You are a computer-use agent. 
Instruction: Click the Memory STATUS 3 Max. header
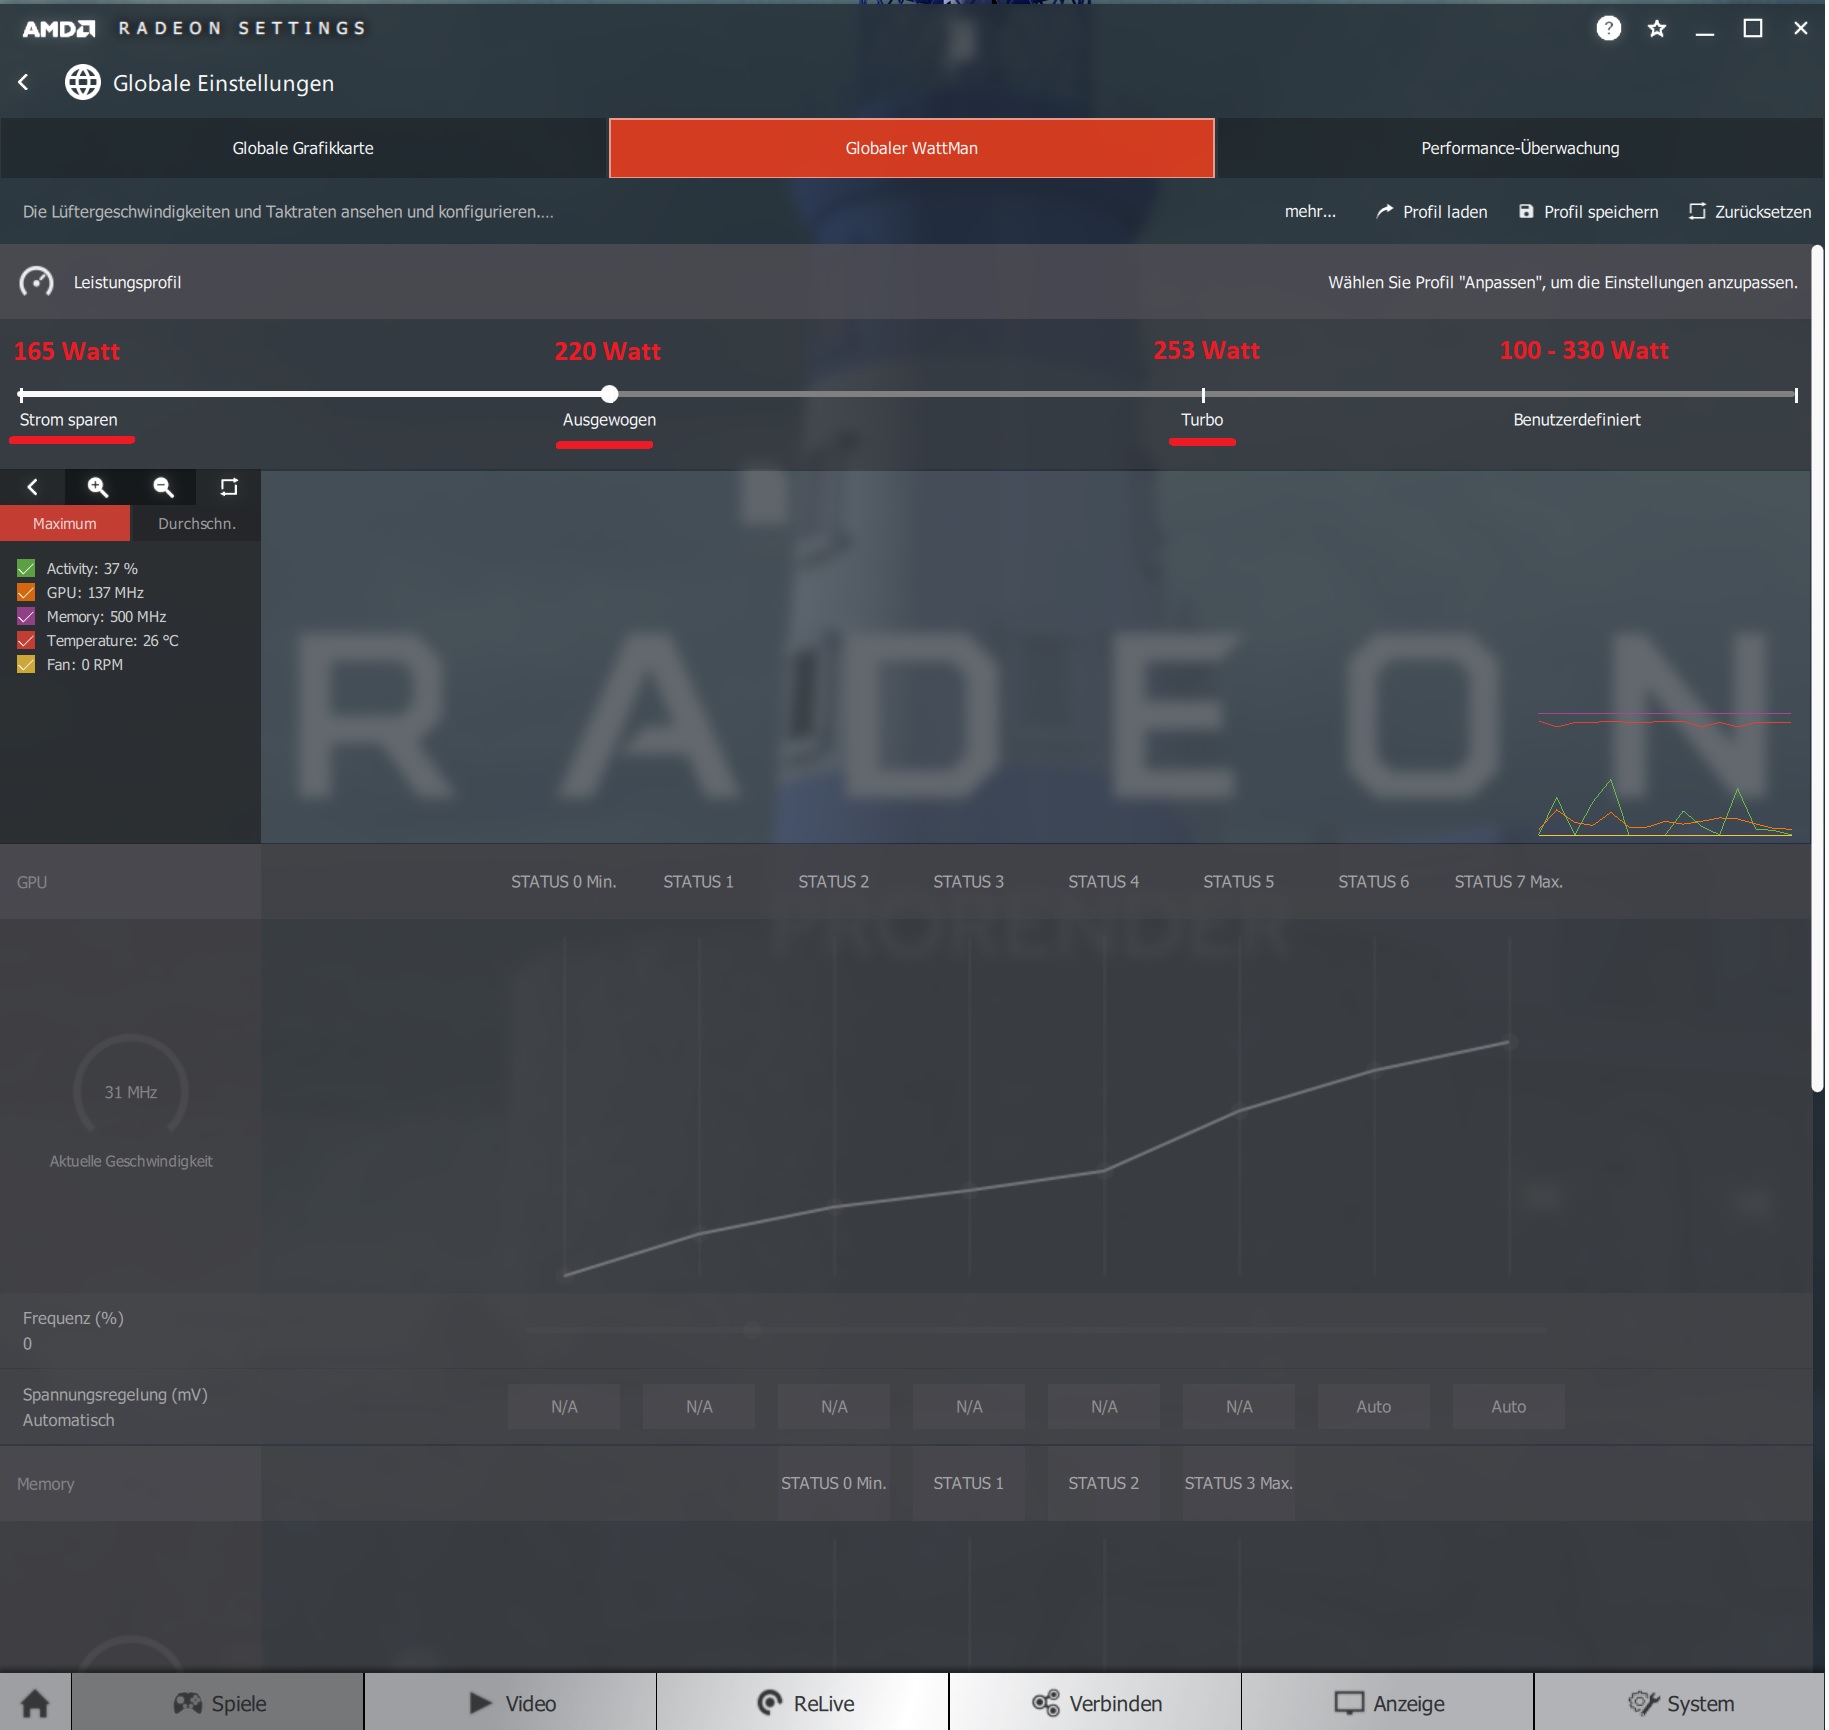click(1239, 1484)
